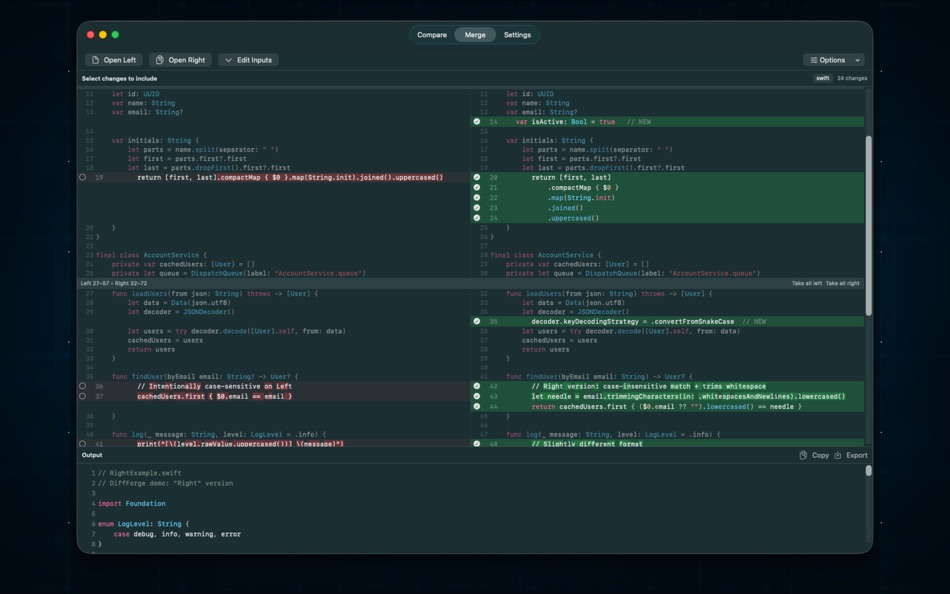Click the Export output label
950x594 pixels.
click(857, 455)
